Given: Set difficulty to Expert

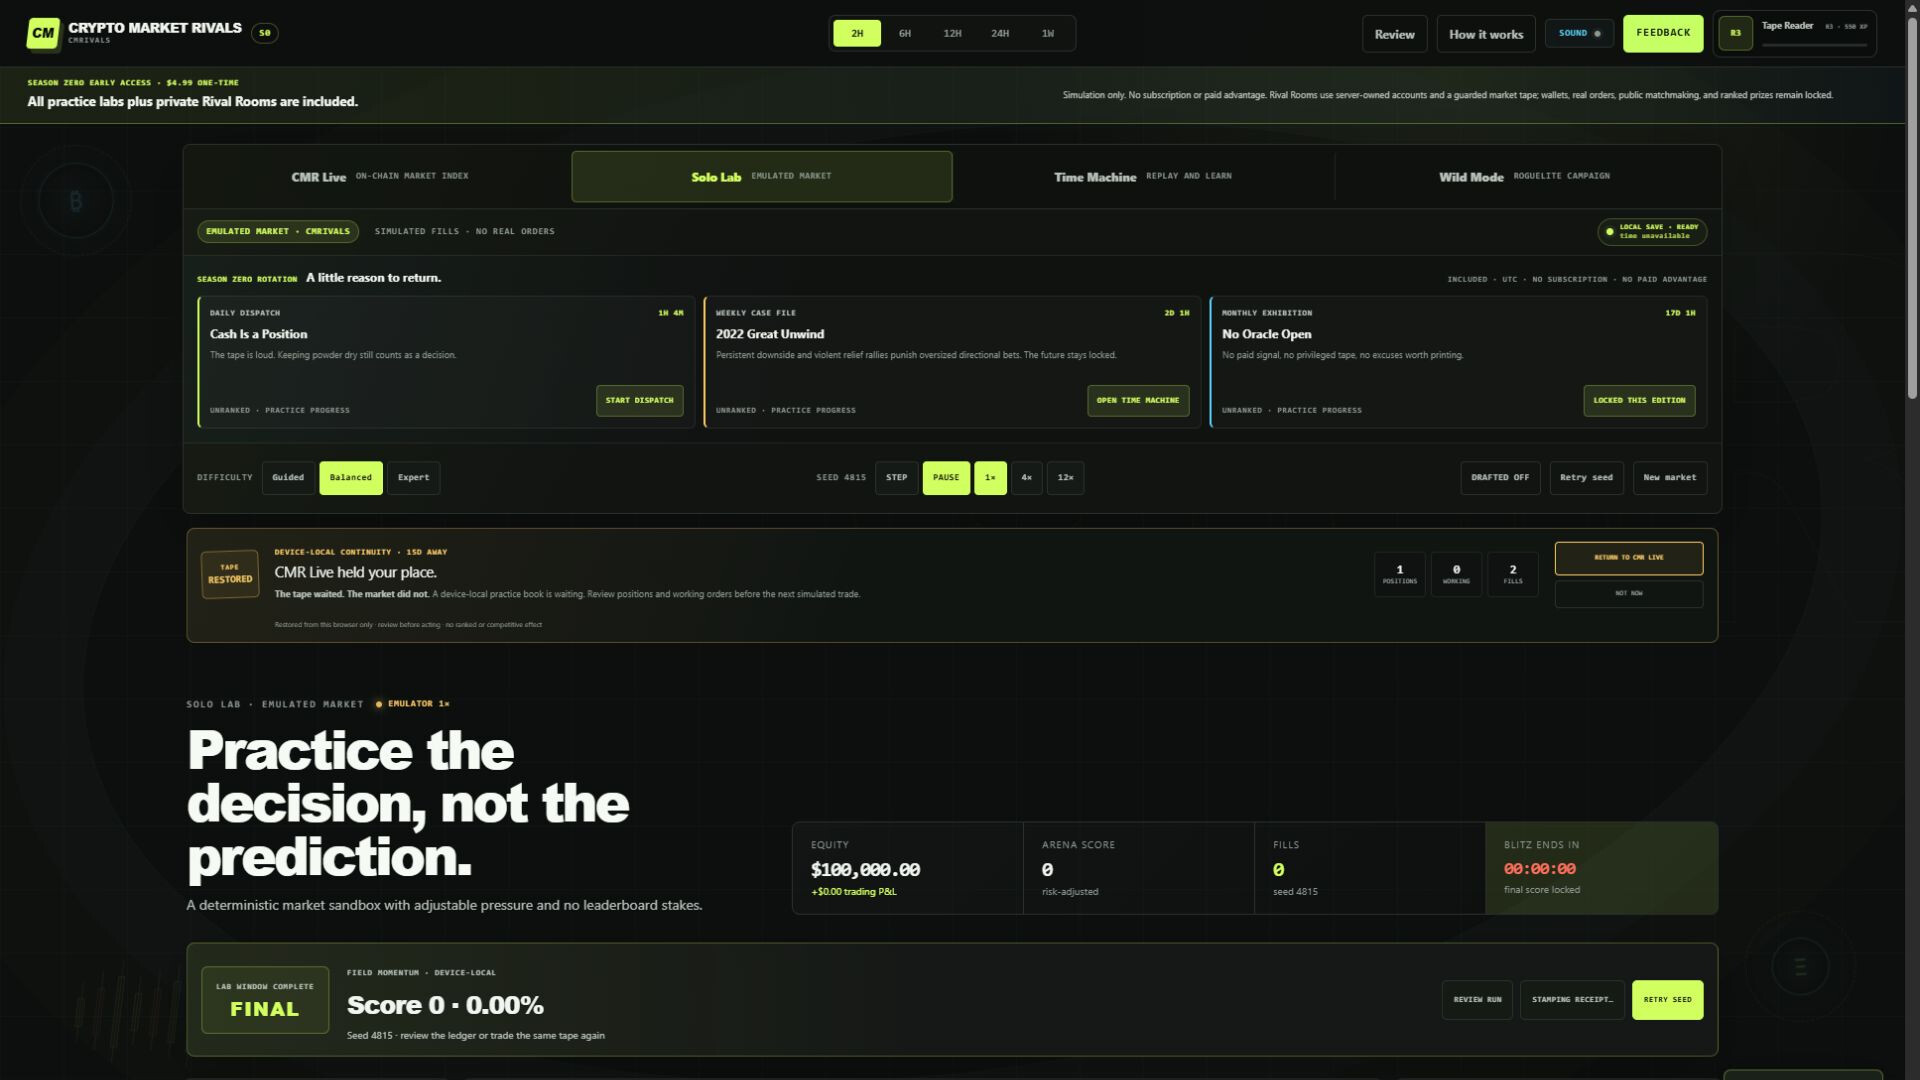Looking at the screenshot, I should click(413, 477).
